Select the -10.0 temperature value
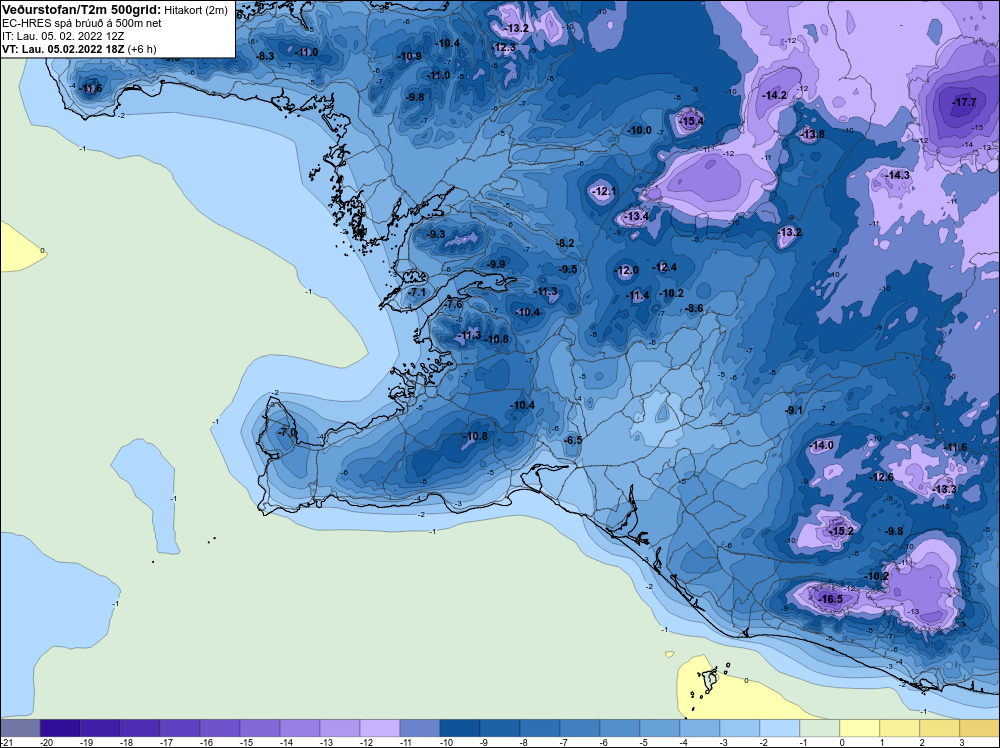 point(639,130)
